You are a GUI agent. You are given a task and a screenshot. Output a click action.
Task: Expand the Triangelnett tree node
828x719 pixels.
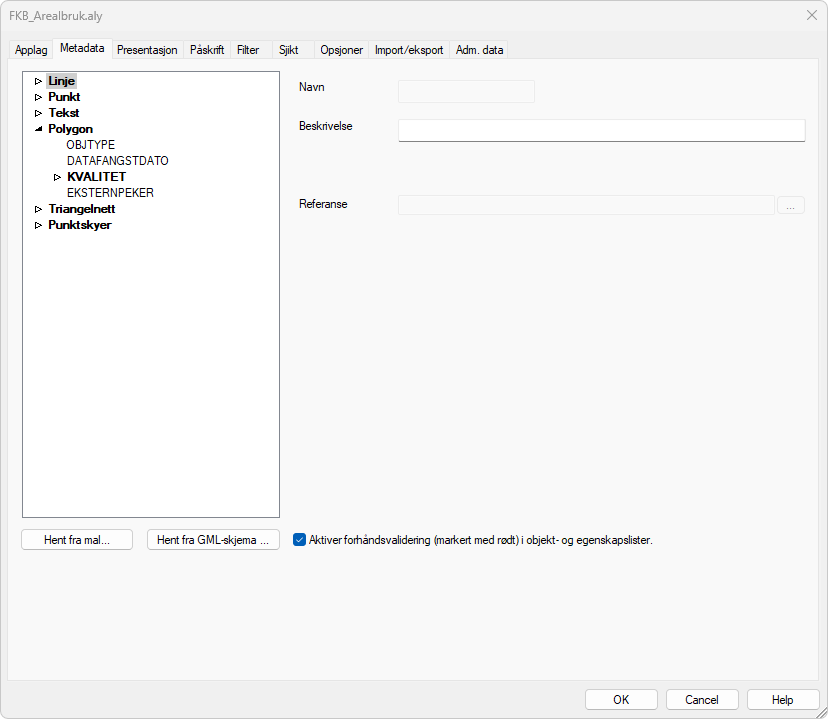click(x=39, y=208)
